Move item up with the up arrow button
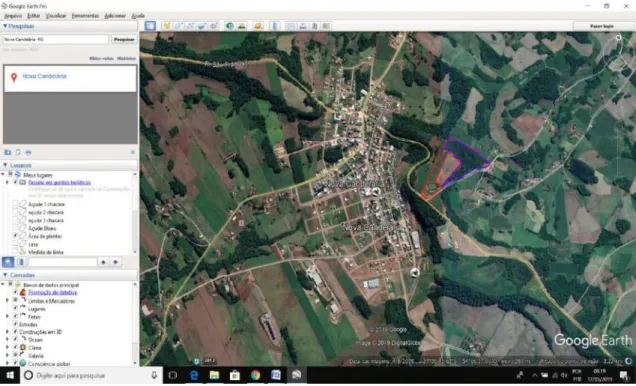Viewport: 636px width, 386px height. tap(103, 262)
